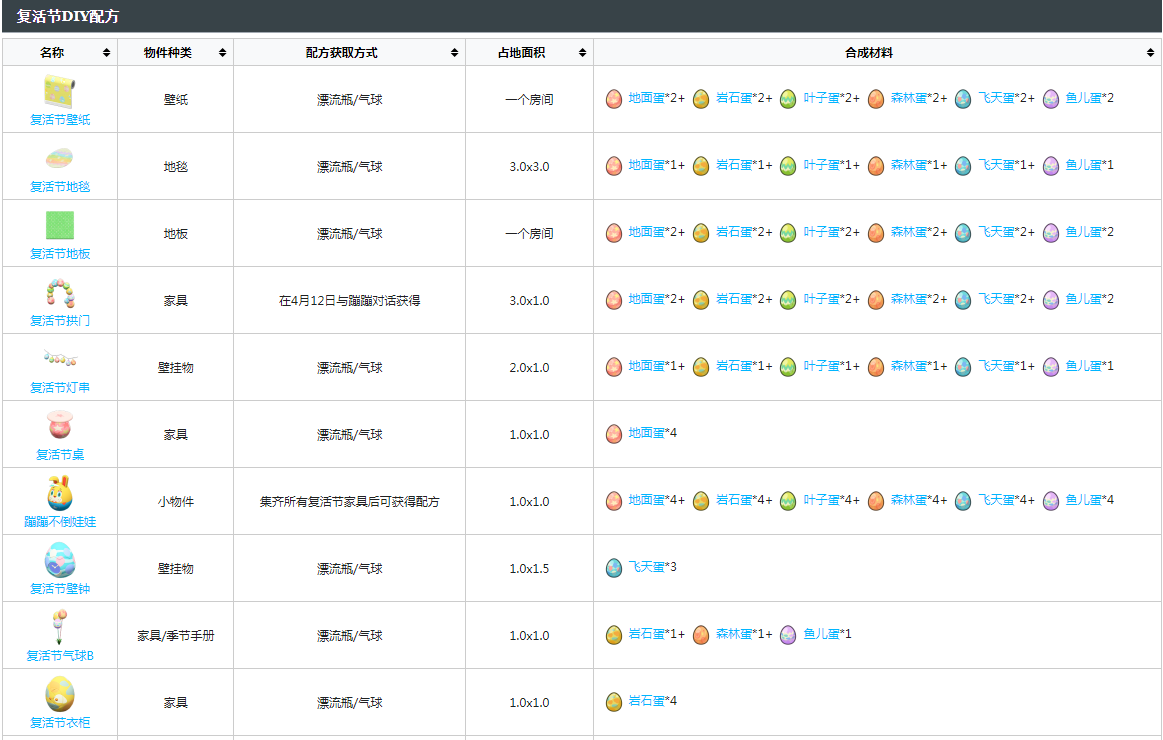Click the 复活节壁纸 wallpaper item icon
The image size is (1163, 740).
pyautogui.click(x=59, y=92)
